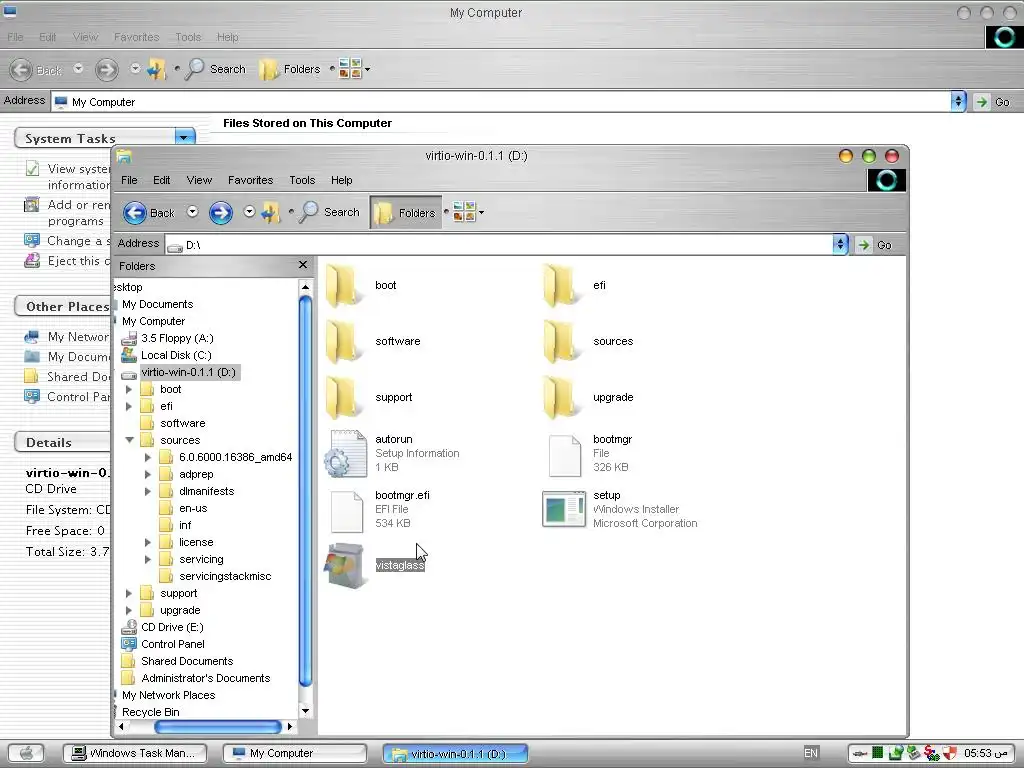Select the vistaglass installer icon
Screen dimensions: 1024x768
346,566
